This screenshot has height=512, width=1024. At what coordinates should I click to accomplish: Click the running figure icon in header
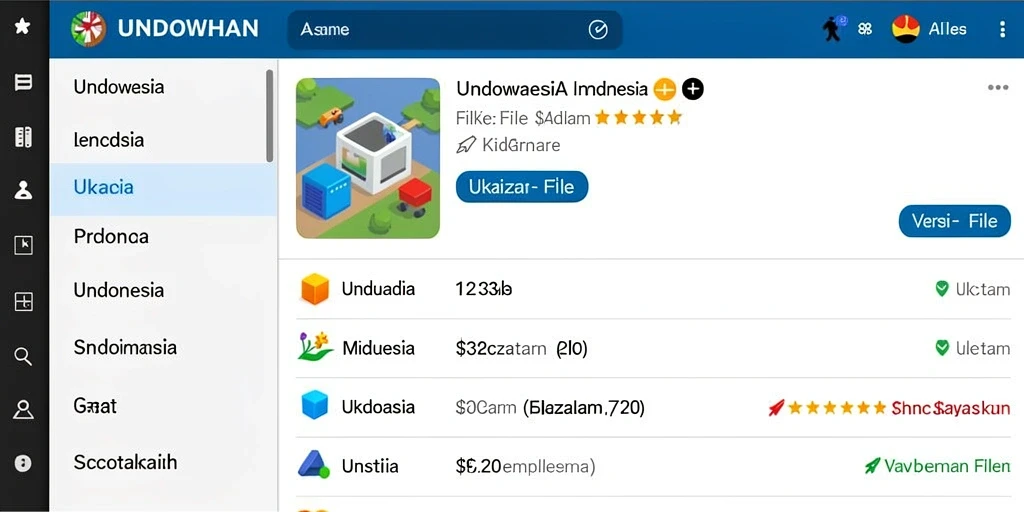click(x=834, y=29)
